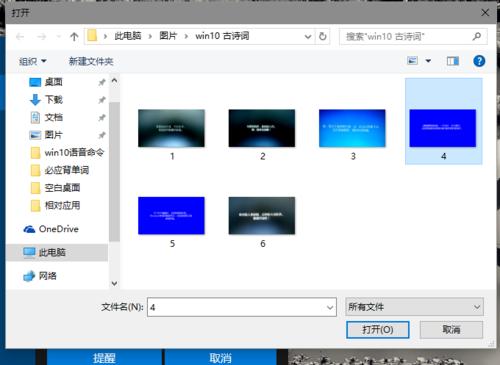This screenshot has height=365, width=500.
Task: Open 图片 in the sidebar
Action: [x=54, y=135]
